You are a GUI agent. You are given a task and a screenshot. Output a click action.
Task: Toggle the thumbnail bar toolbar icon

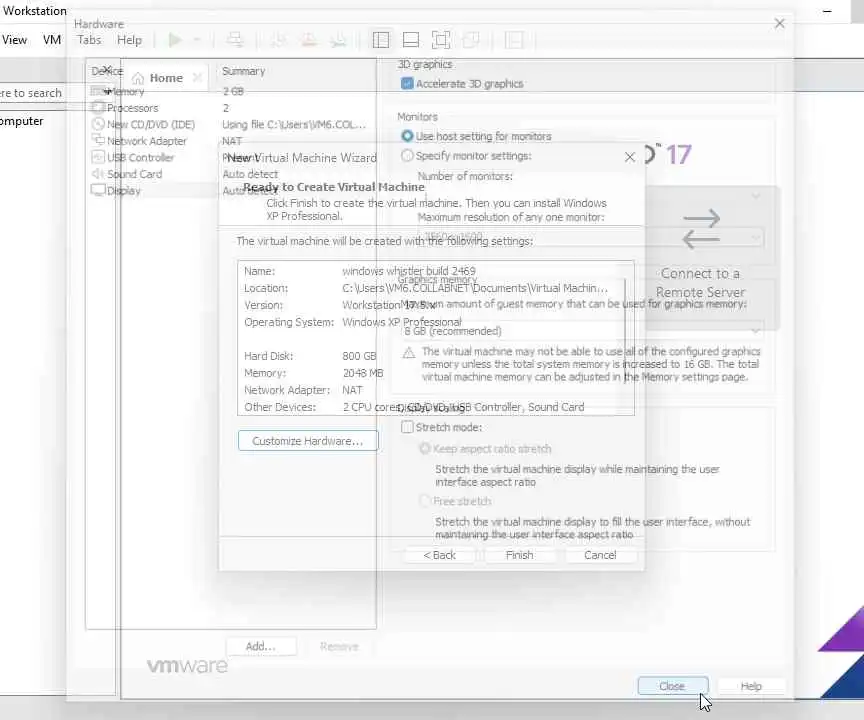[x=411, y=40]
